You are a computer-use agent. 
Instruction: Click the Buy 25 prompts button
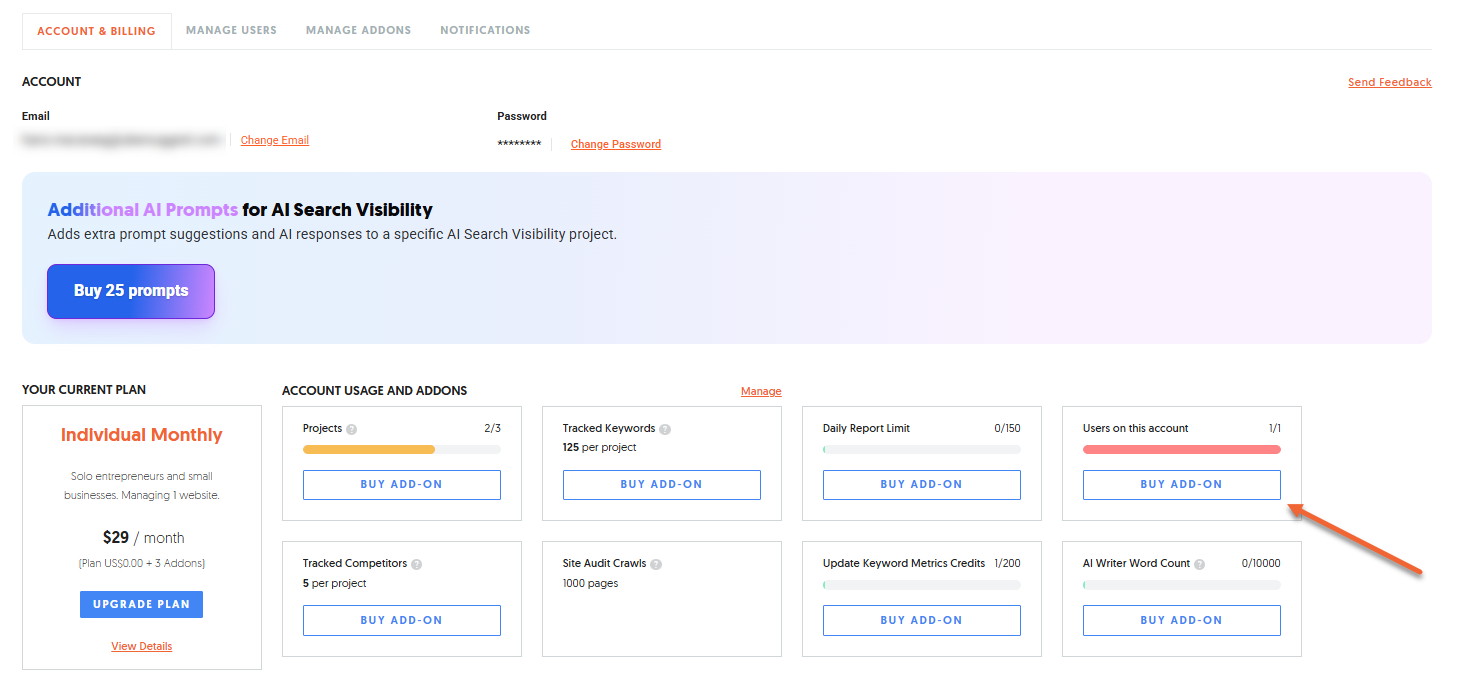pos(131,291)
